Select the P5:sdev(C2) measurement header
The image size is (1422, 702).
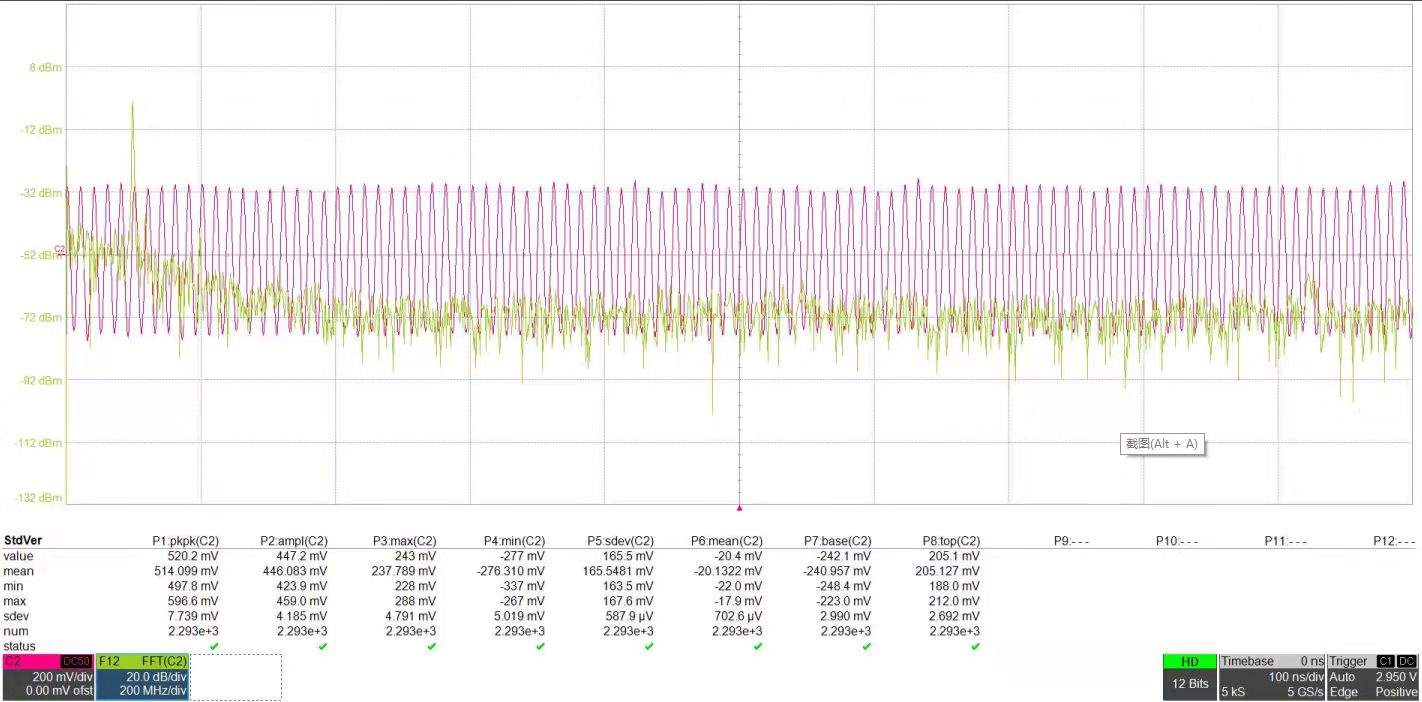[620, 541]
